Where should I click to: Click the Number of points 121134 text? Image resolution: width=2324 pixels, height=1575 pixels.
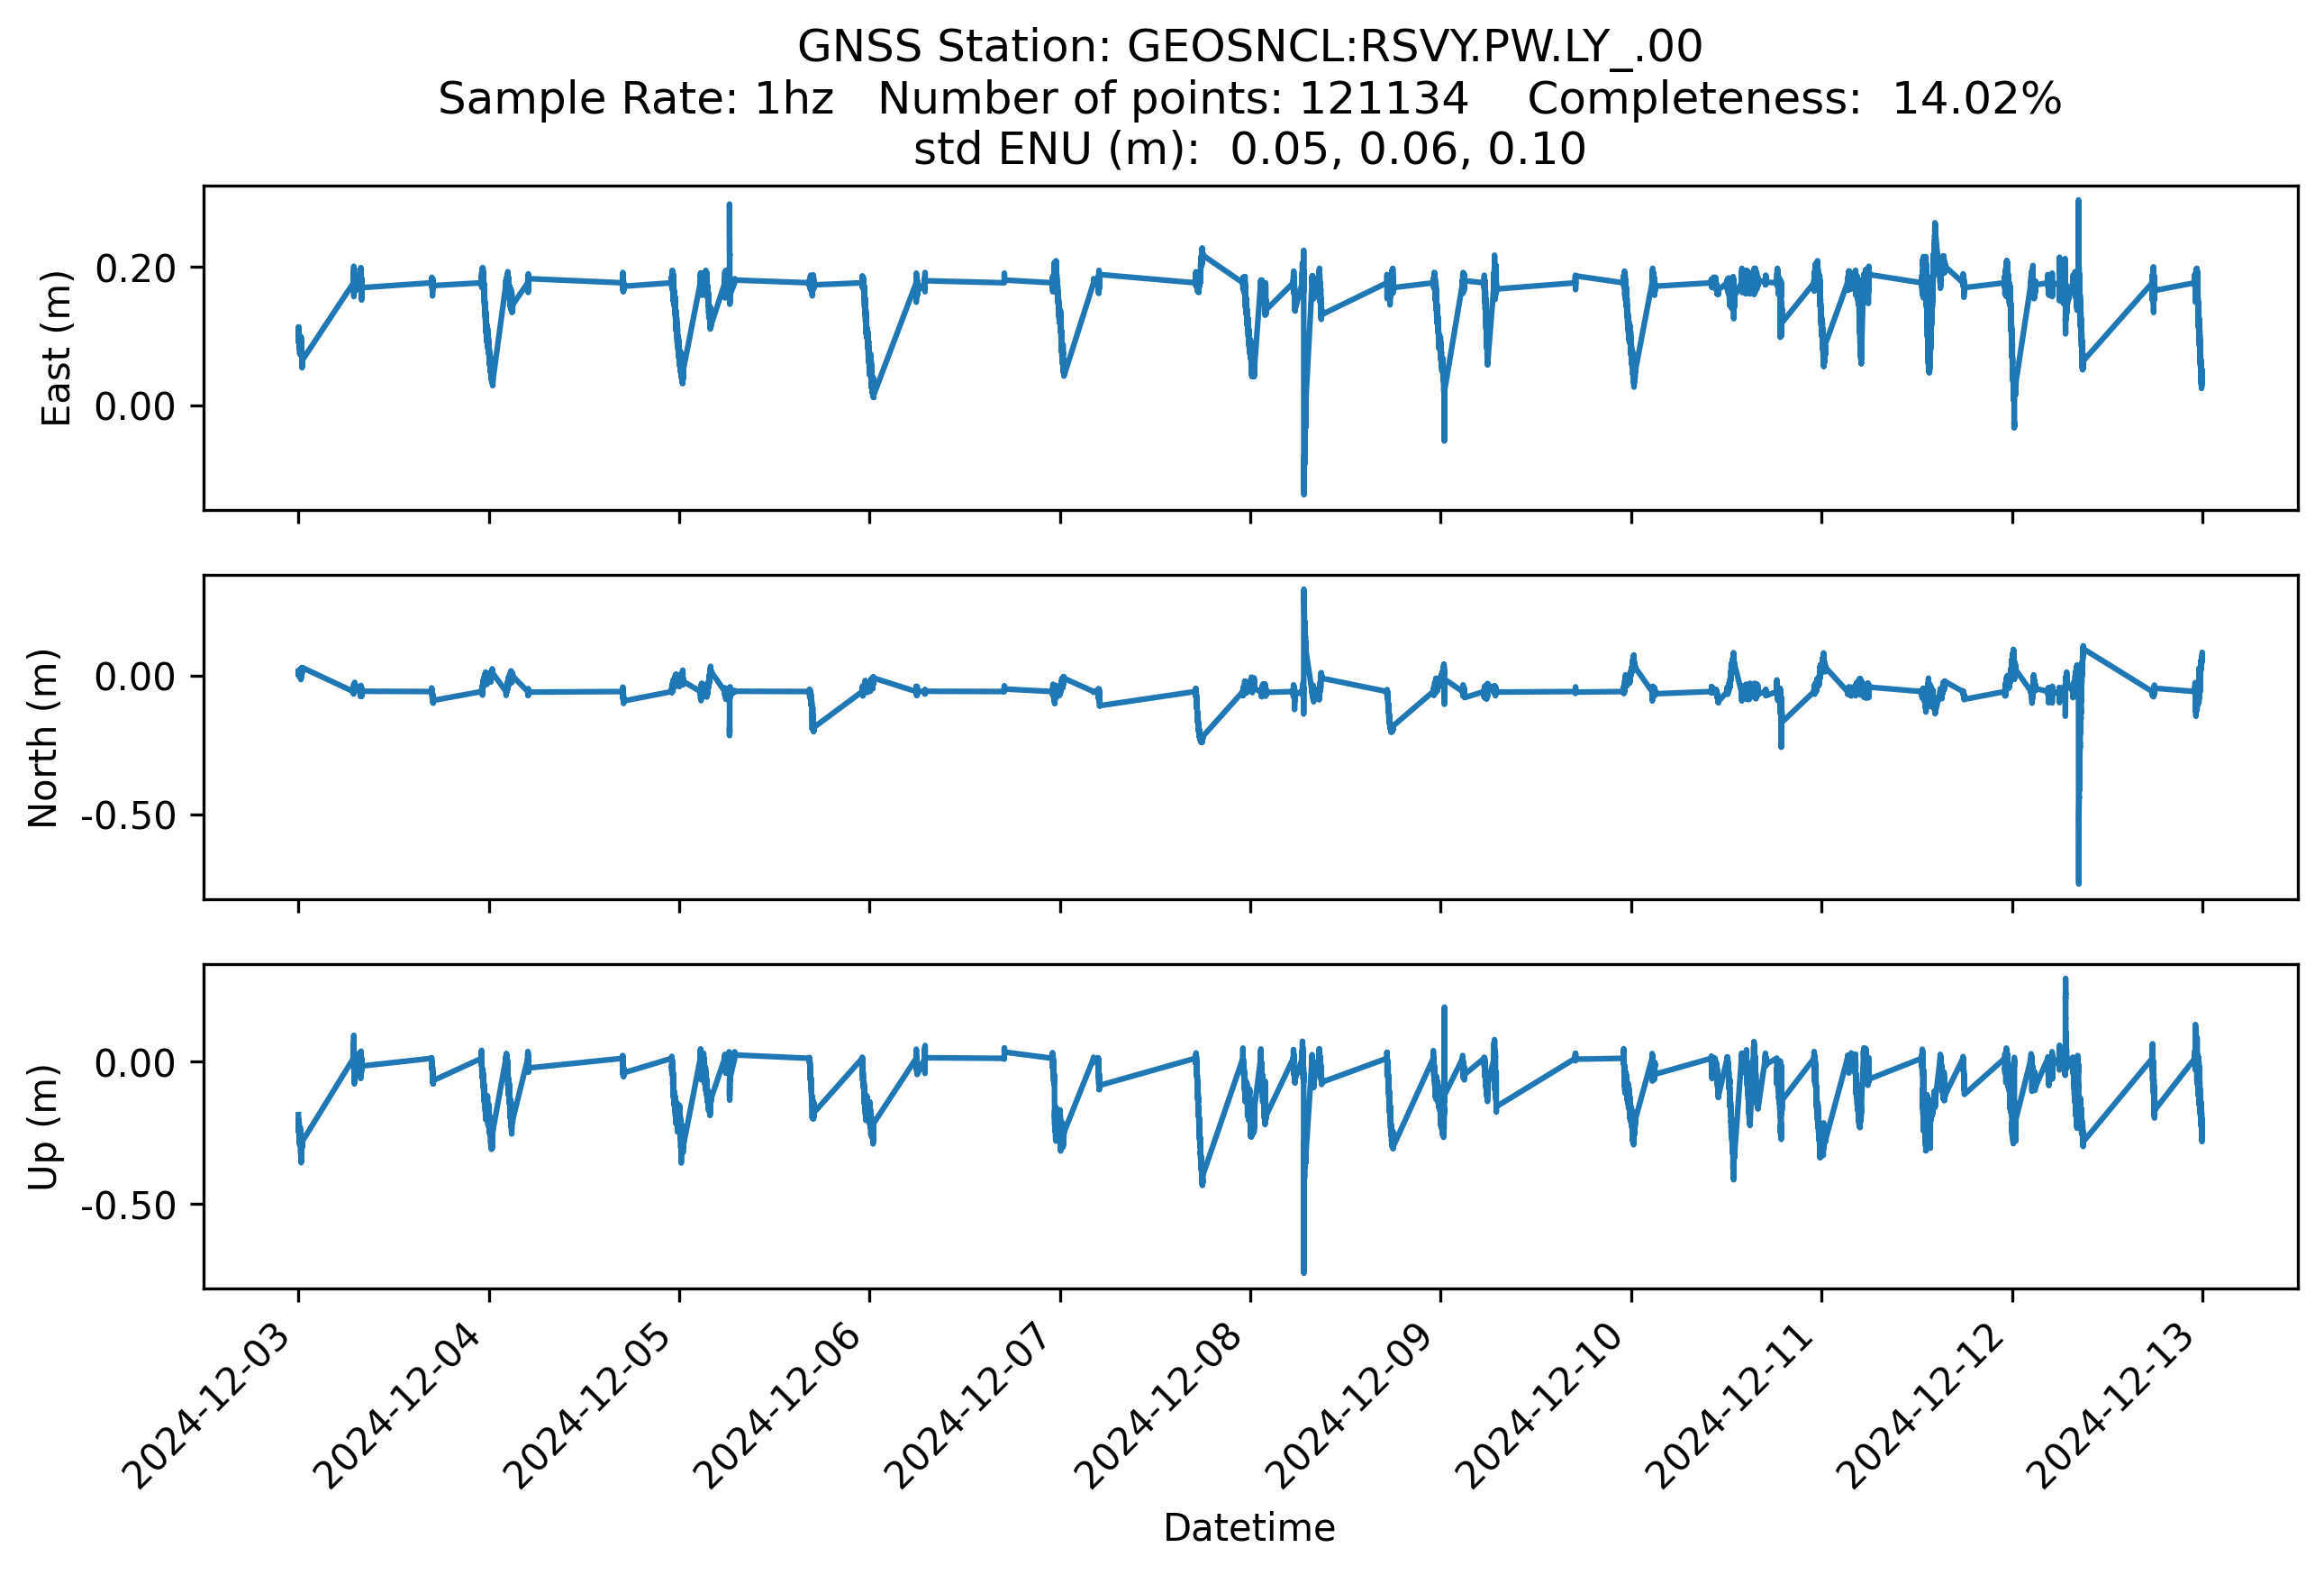(x=1173, y=99)
